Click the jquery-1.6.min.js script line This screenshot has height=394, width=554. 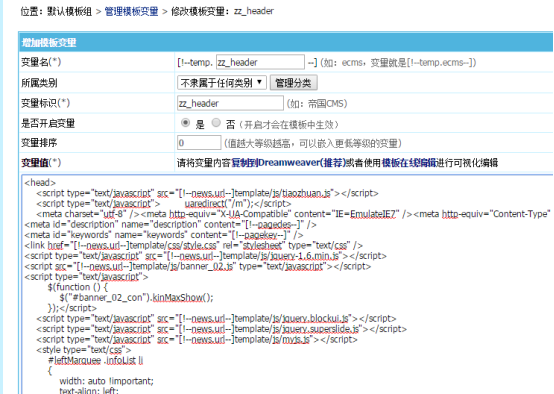click(x=206, y=255)
